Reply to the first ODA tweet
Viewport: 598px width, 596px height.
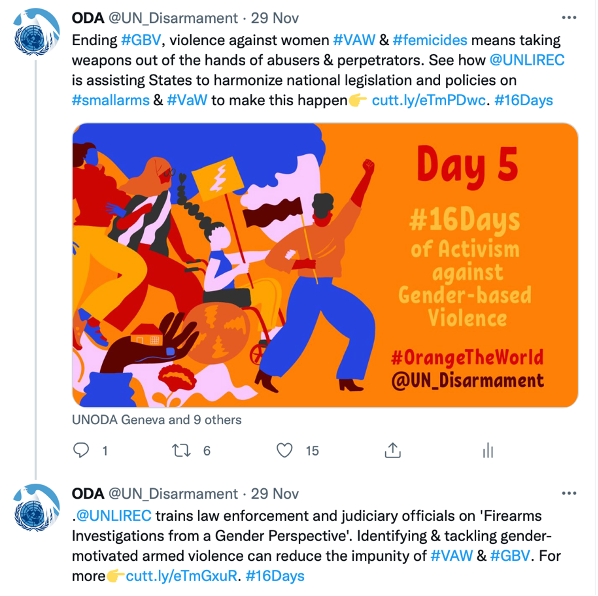[81, 450]
